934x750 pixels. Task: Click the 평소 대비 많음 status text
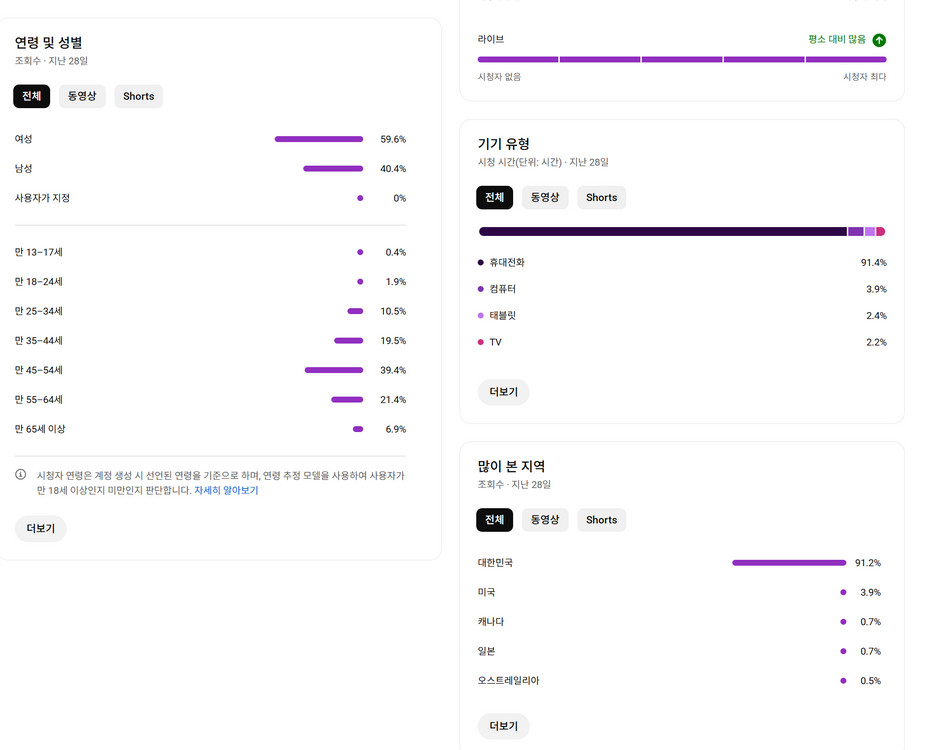[x=837, y=39]
